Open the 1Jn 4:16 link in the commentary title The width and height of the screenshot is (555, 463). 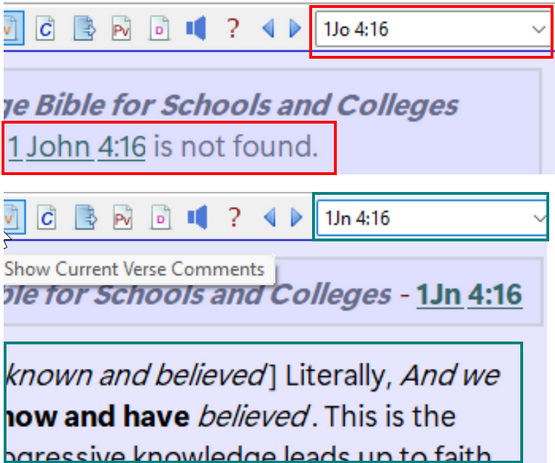[469, 295]
